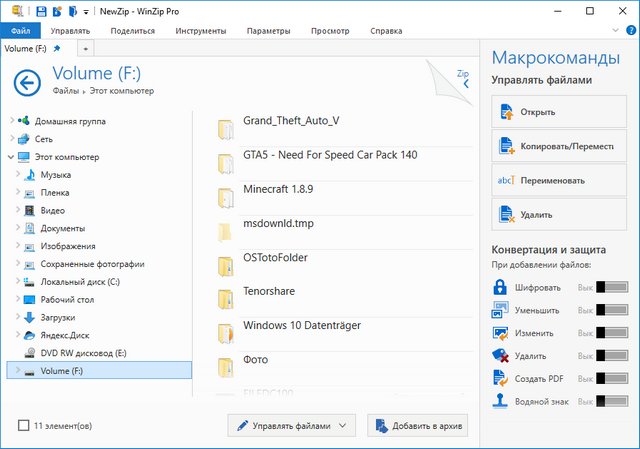Click the save icon in title bar

(41, 11)
